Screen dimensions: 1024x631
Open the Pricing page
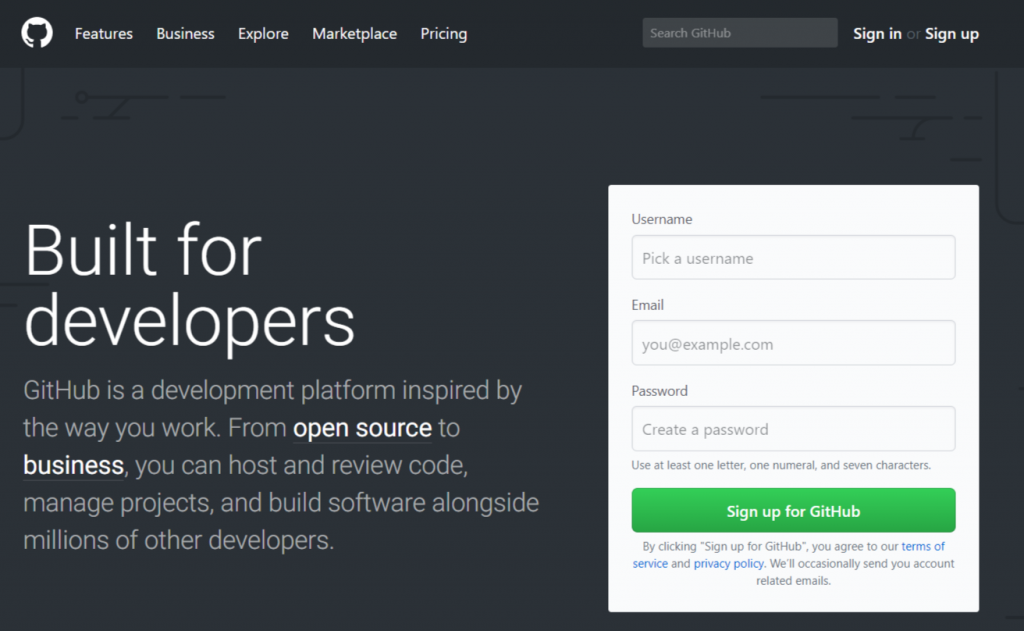[x=444, y=33]
